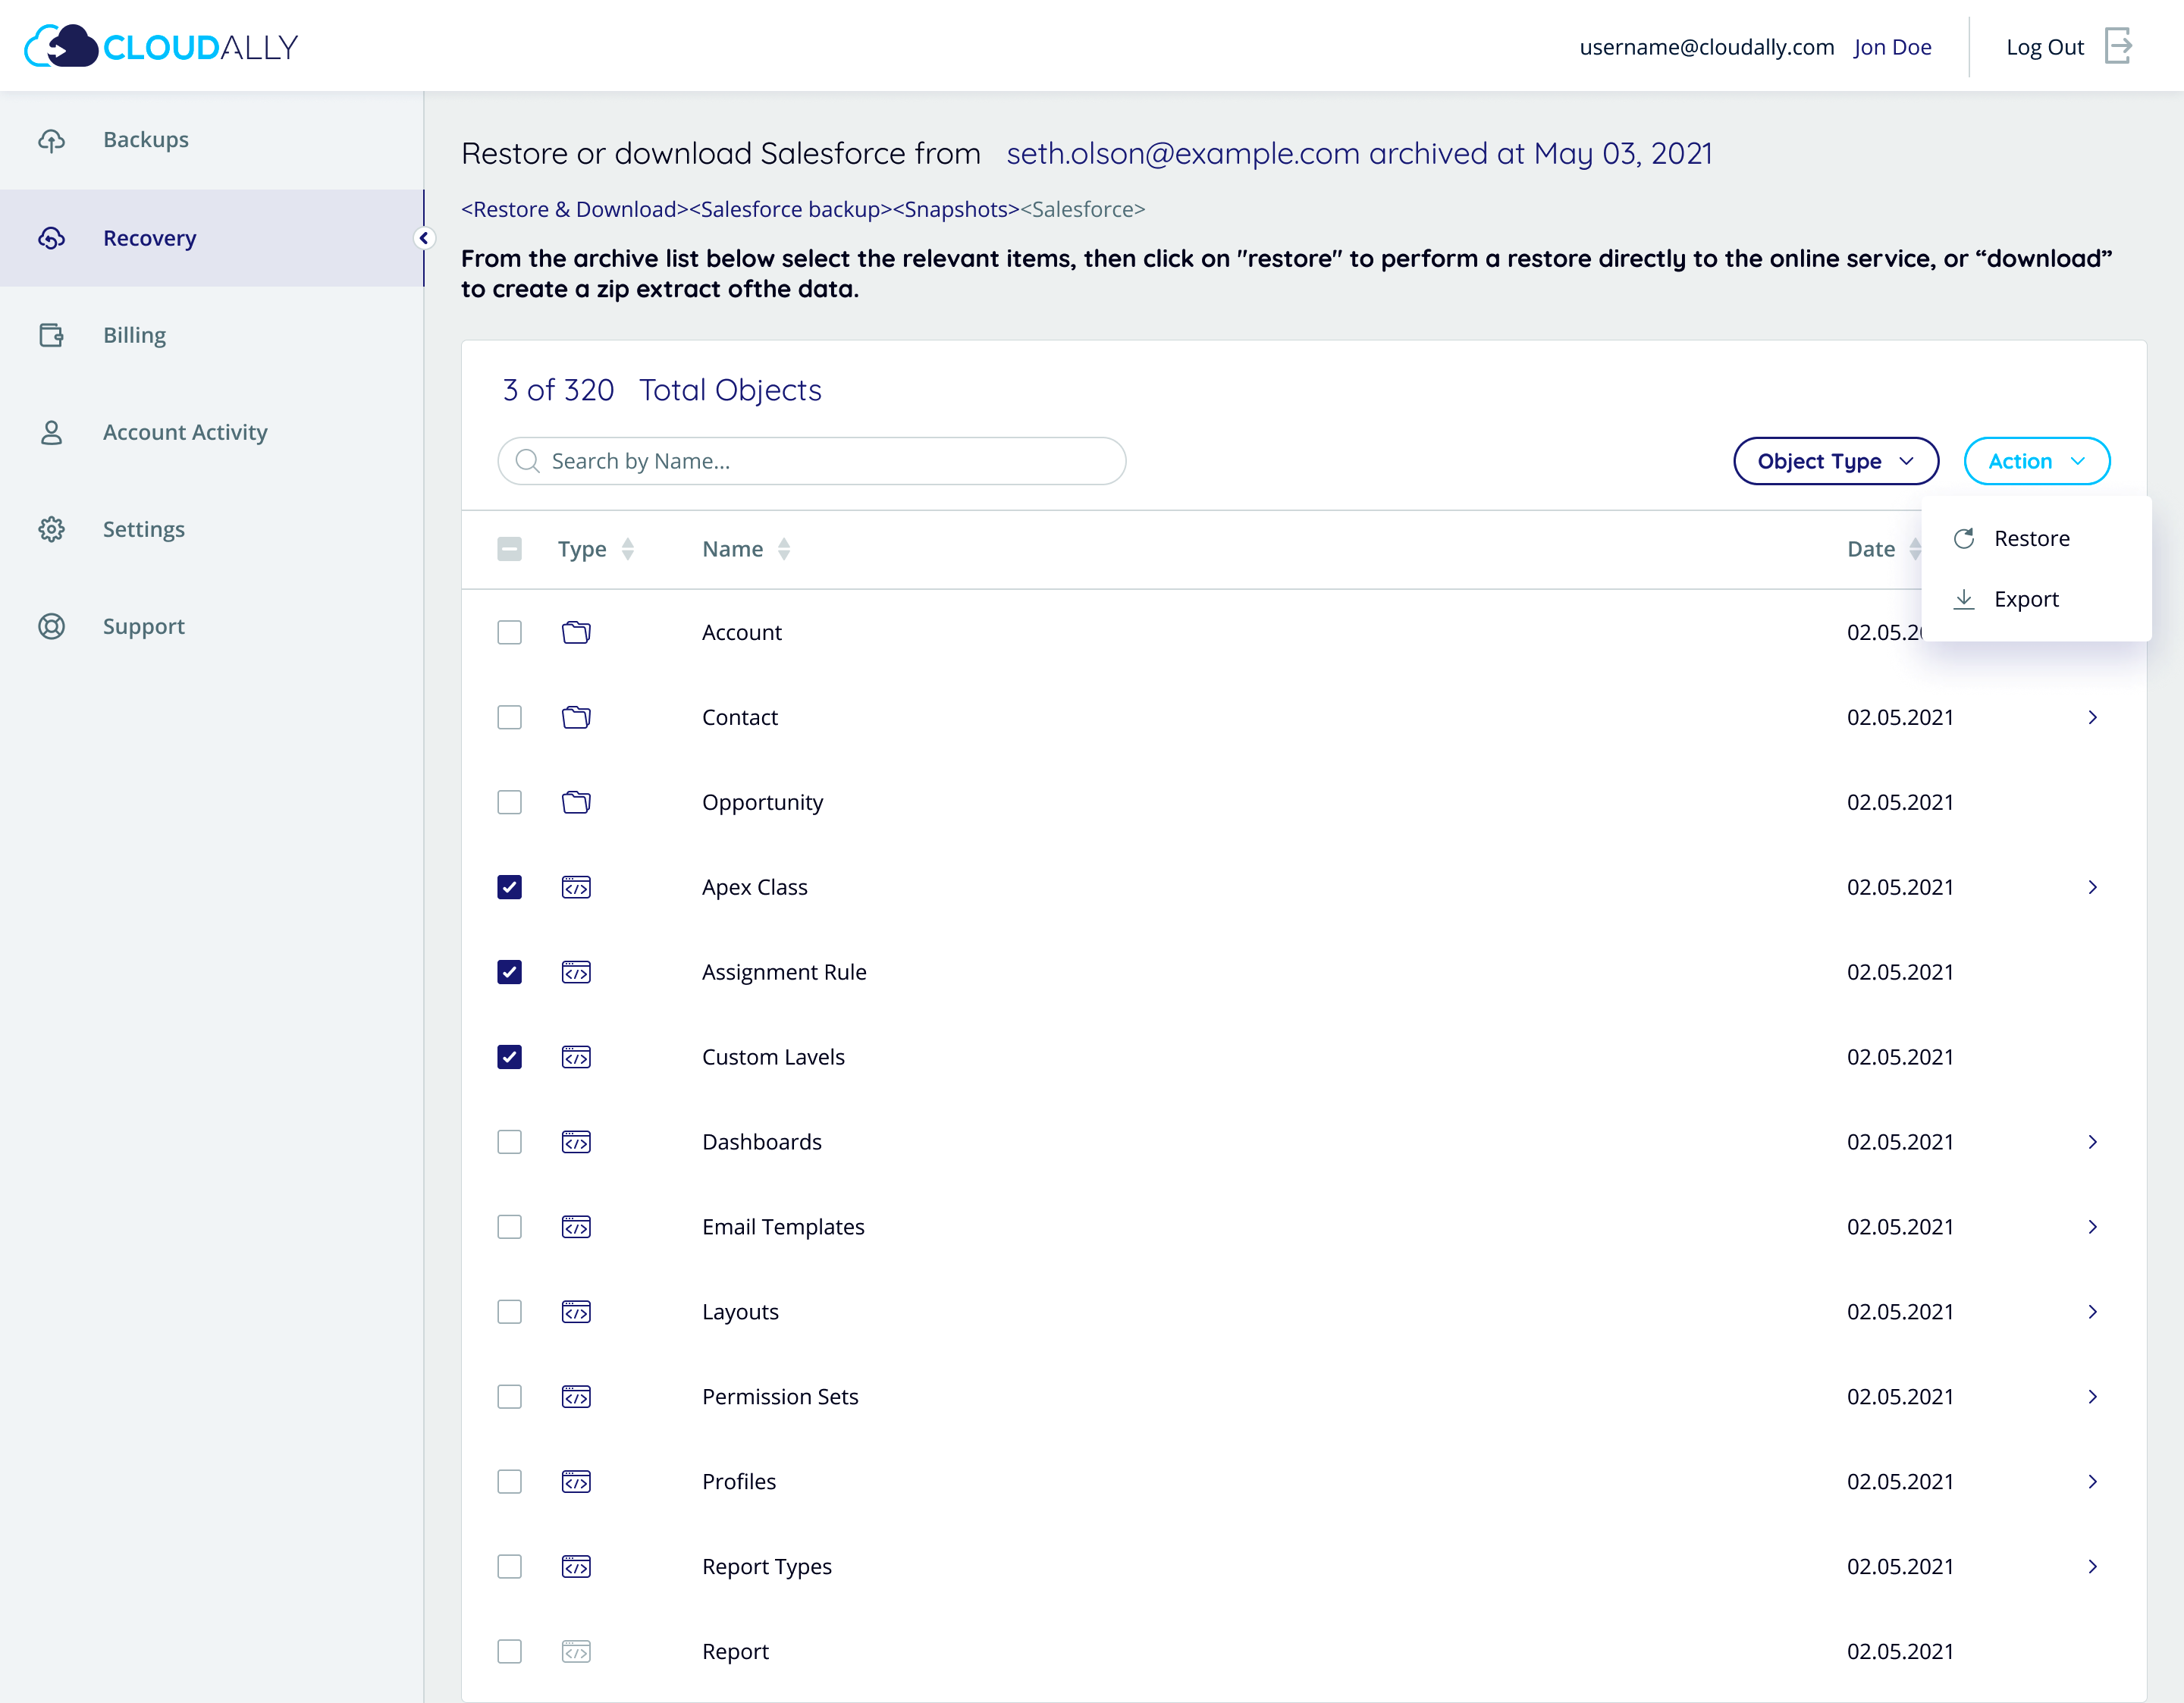The width and height of the screenshot is (2184, 1703).
Task: Expand the Layouts row chevron
Action: click(2092, 1312)
